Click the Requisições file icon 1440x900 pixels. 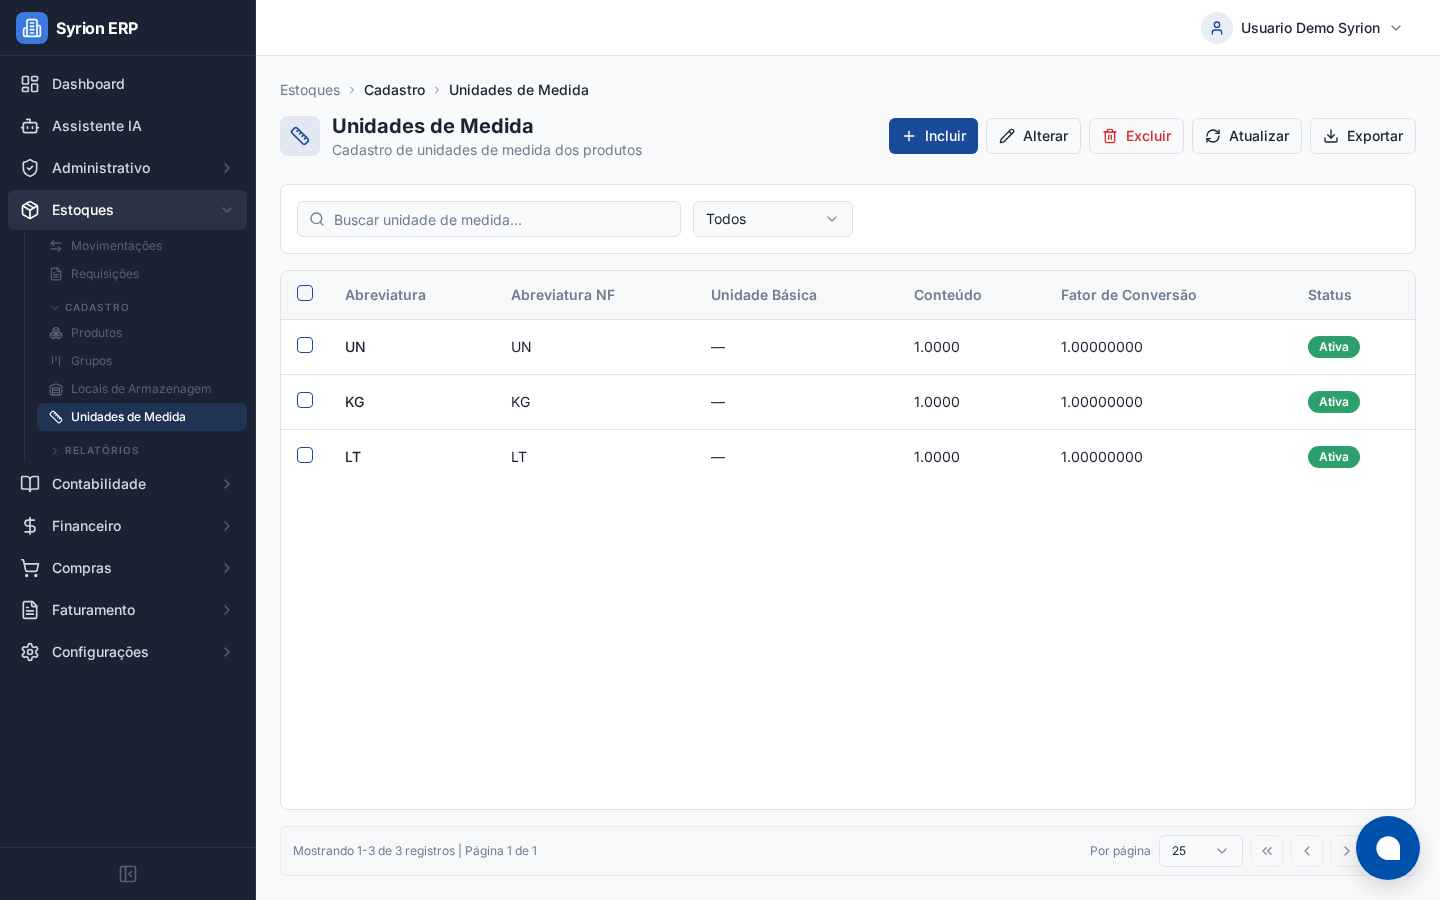(x=56, y=274)
